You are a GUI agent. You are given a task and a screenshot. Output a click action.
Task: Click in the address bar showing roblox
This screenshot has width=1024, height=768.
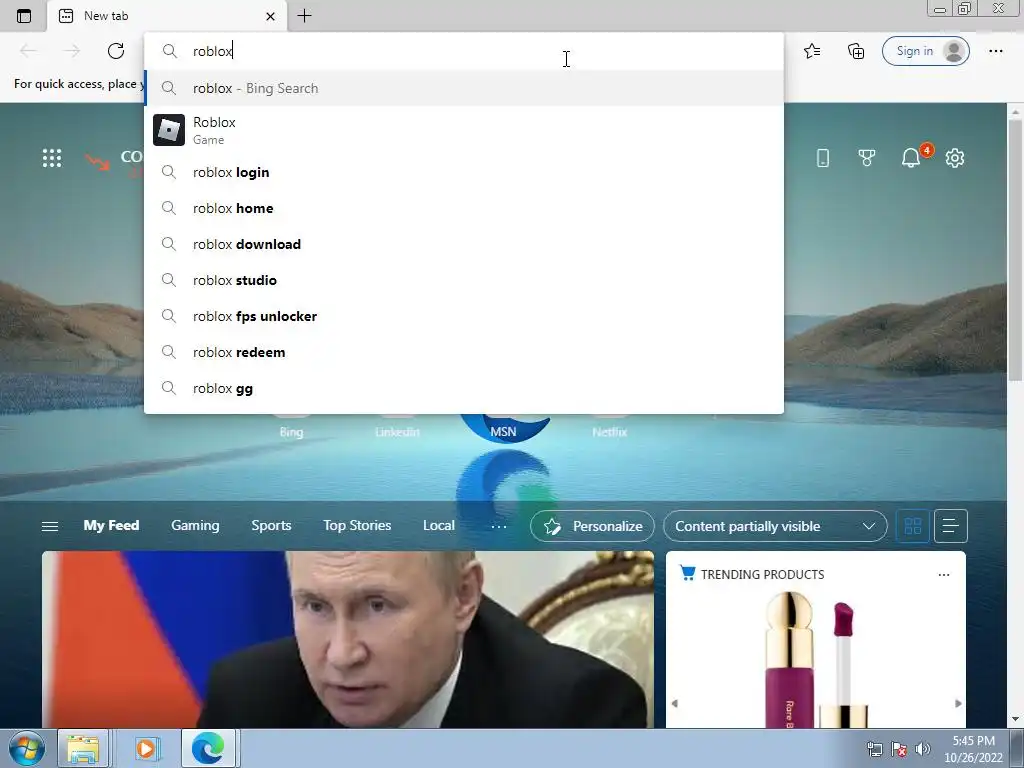click(464, 51)
